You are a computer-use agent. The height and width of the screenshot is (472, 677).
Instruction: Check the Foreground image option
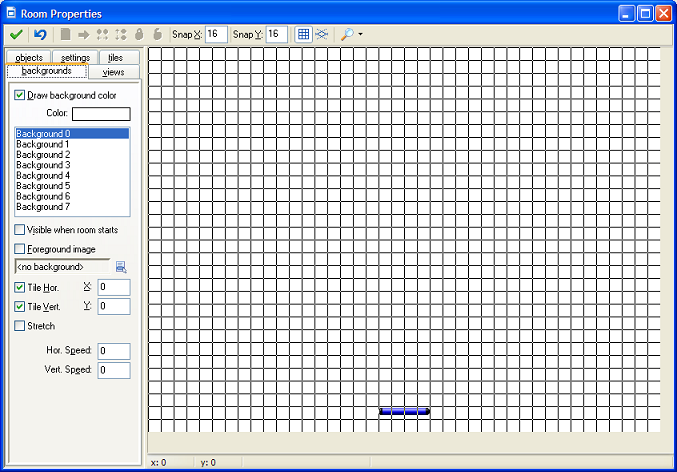20,249
